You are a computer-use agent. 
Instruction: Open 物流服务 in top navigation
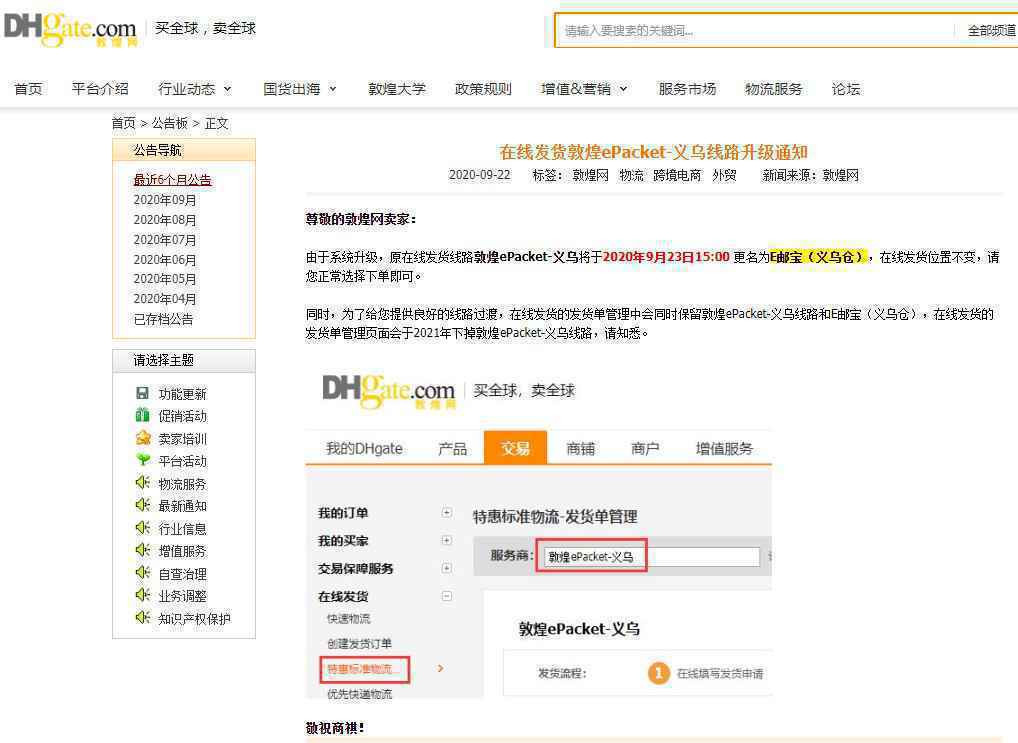pyautogui.click(x=774, y=89)
